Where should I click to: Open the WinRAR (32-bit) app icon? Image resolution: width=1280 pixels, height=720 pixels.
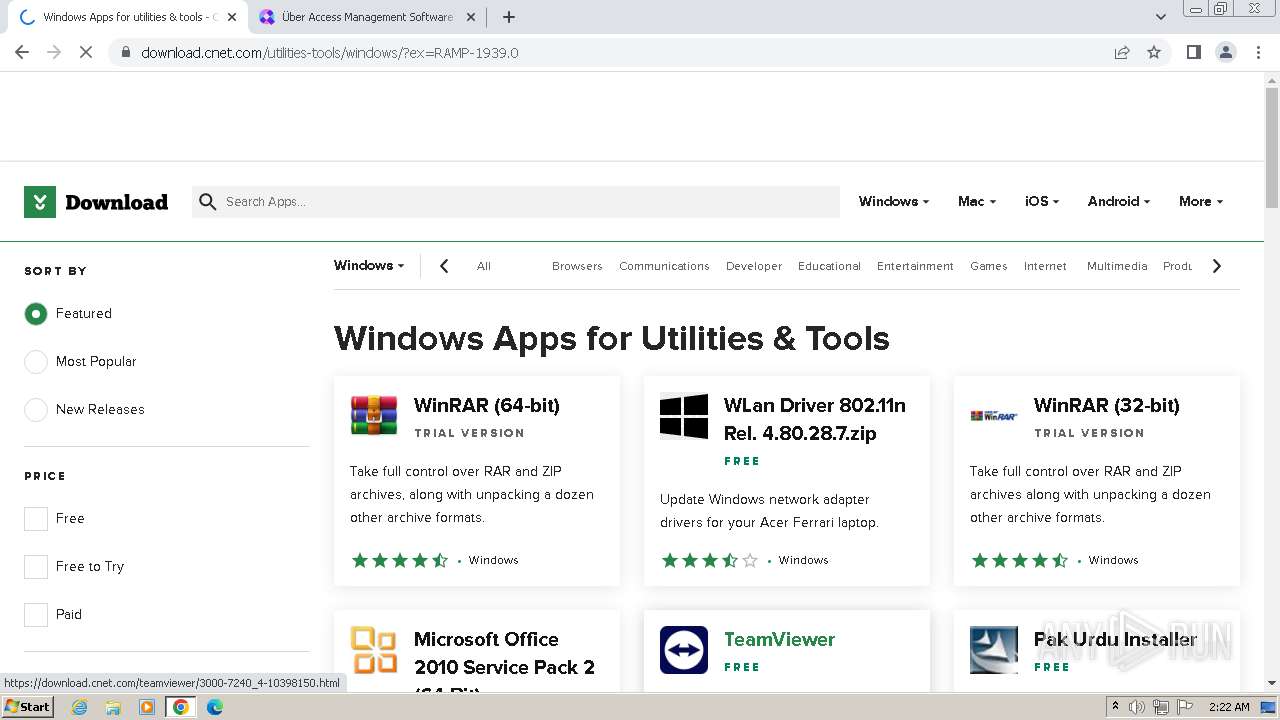(994, 415)
